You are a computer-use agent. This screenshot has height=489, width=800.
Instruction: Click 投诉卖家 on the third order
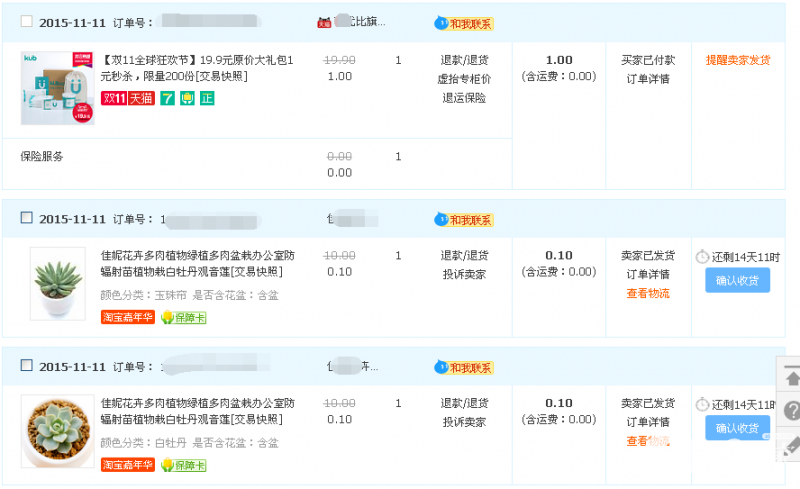click(x=465, y=422)
